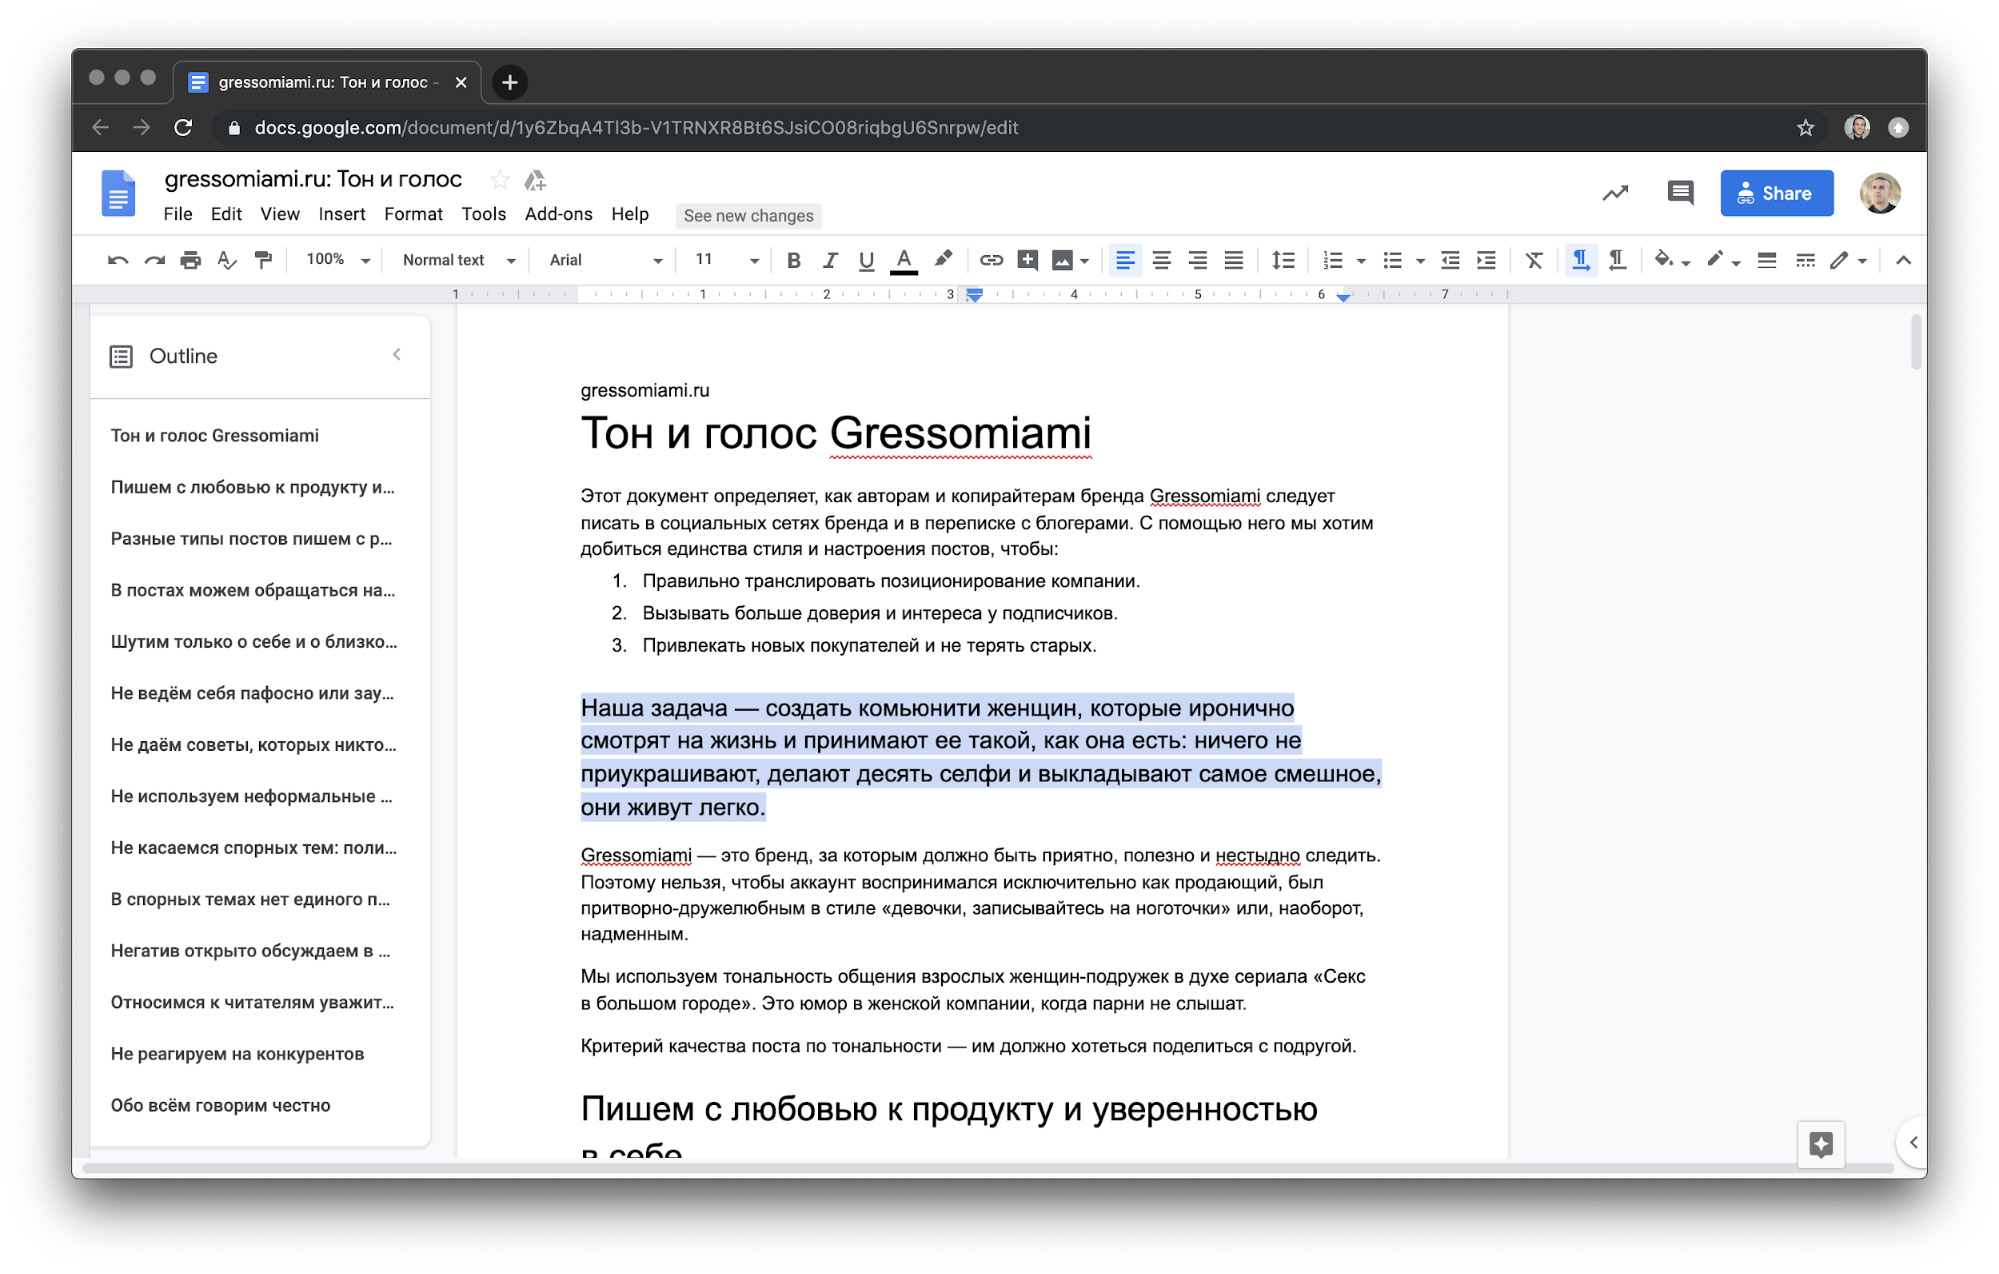Screen dimensions: 1999x1274
Task: Open the Normal text styles dropdown
Action: tap(459, 260)
